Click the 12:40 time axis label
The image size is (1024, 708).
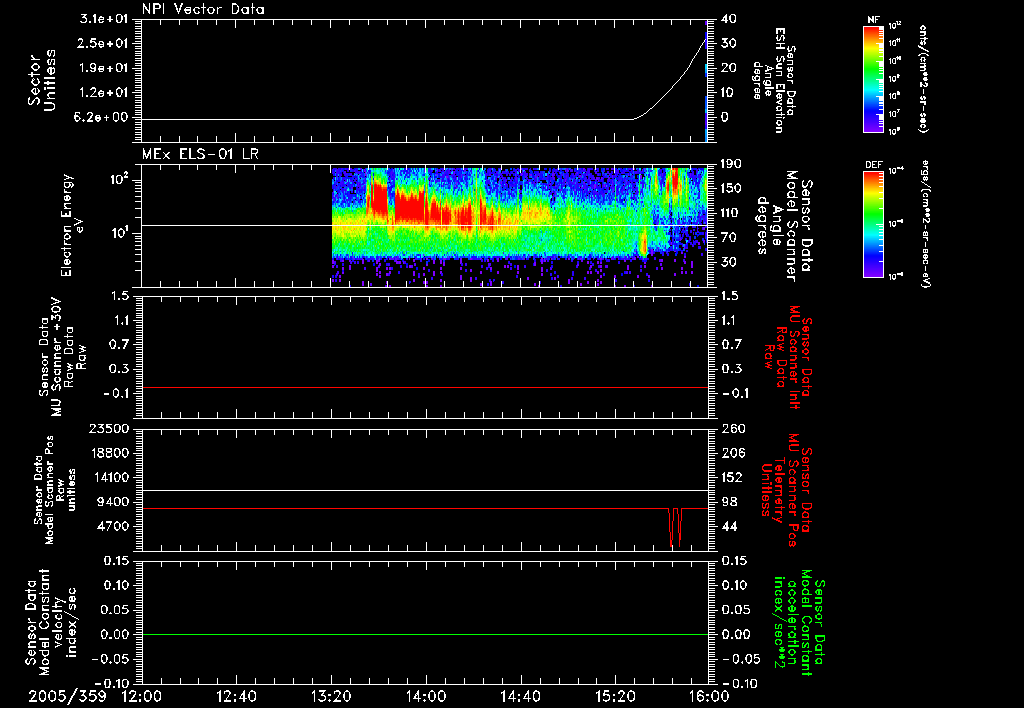[x=236, y=696]
